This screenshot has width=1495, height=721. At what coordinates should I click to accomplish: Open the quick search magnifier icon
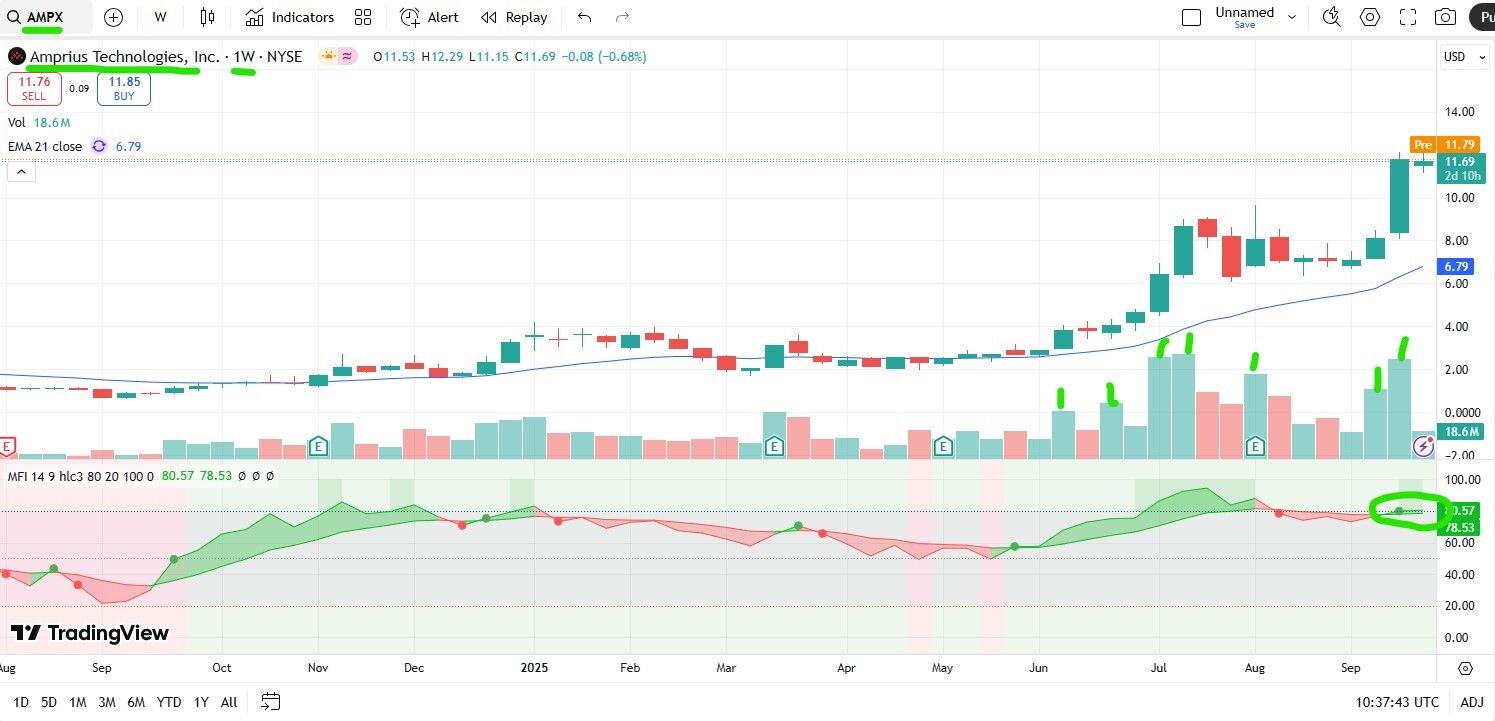click(x=1331, y=17)
